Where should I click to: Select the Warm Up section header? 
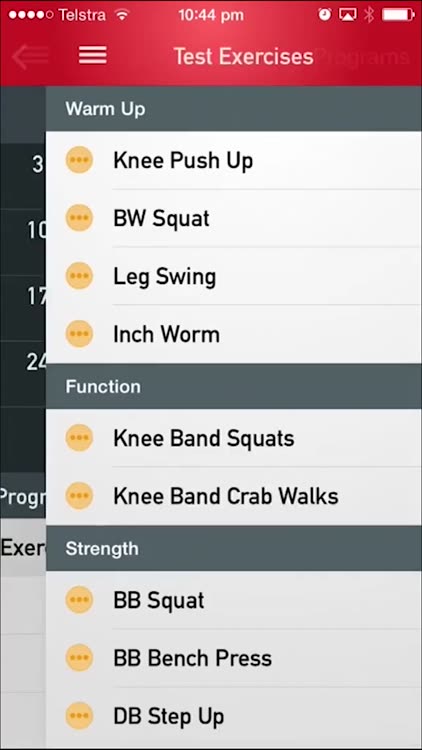click(233, 109)
